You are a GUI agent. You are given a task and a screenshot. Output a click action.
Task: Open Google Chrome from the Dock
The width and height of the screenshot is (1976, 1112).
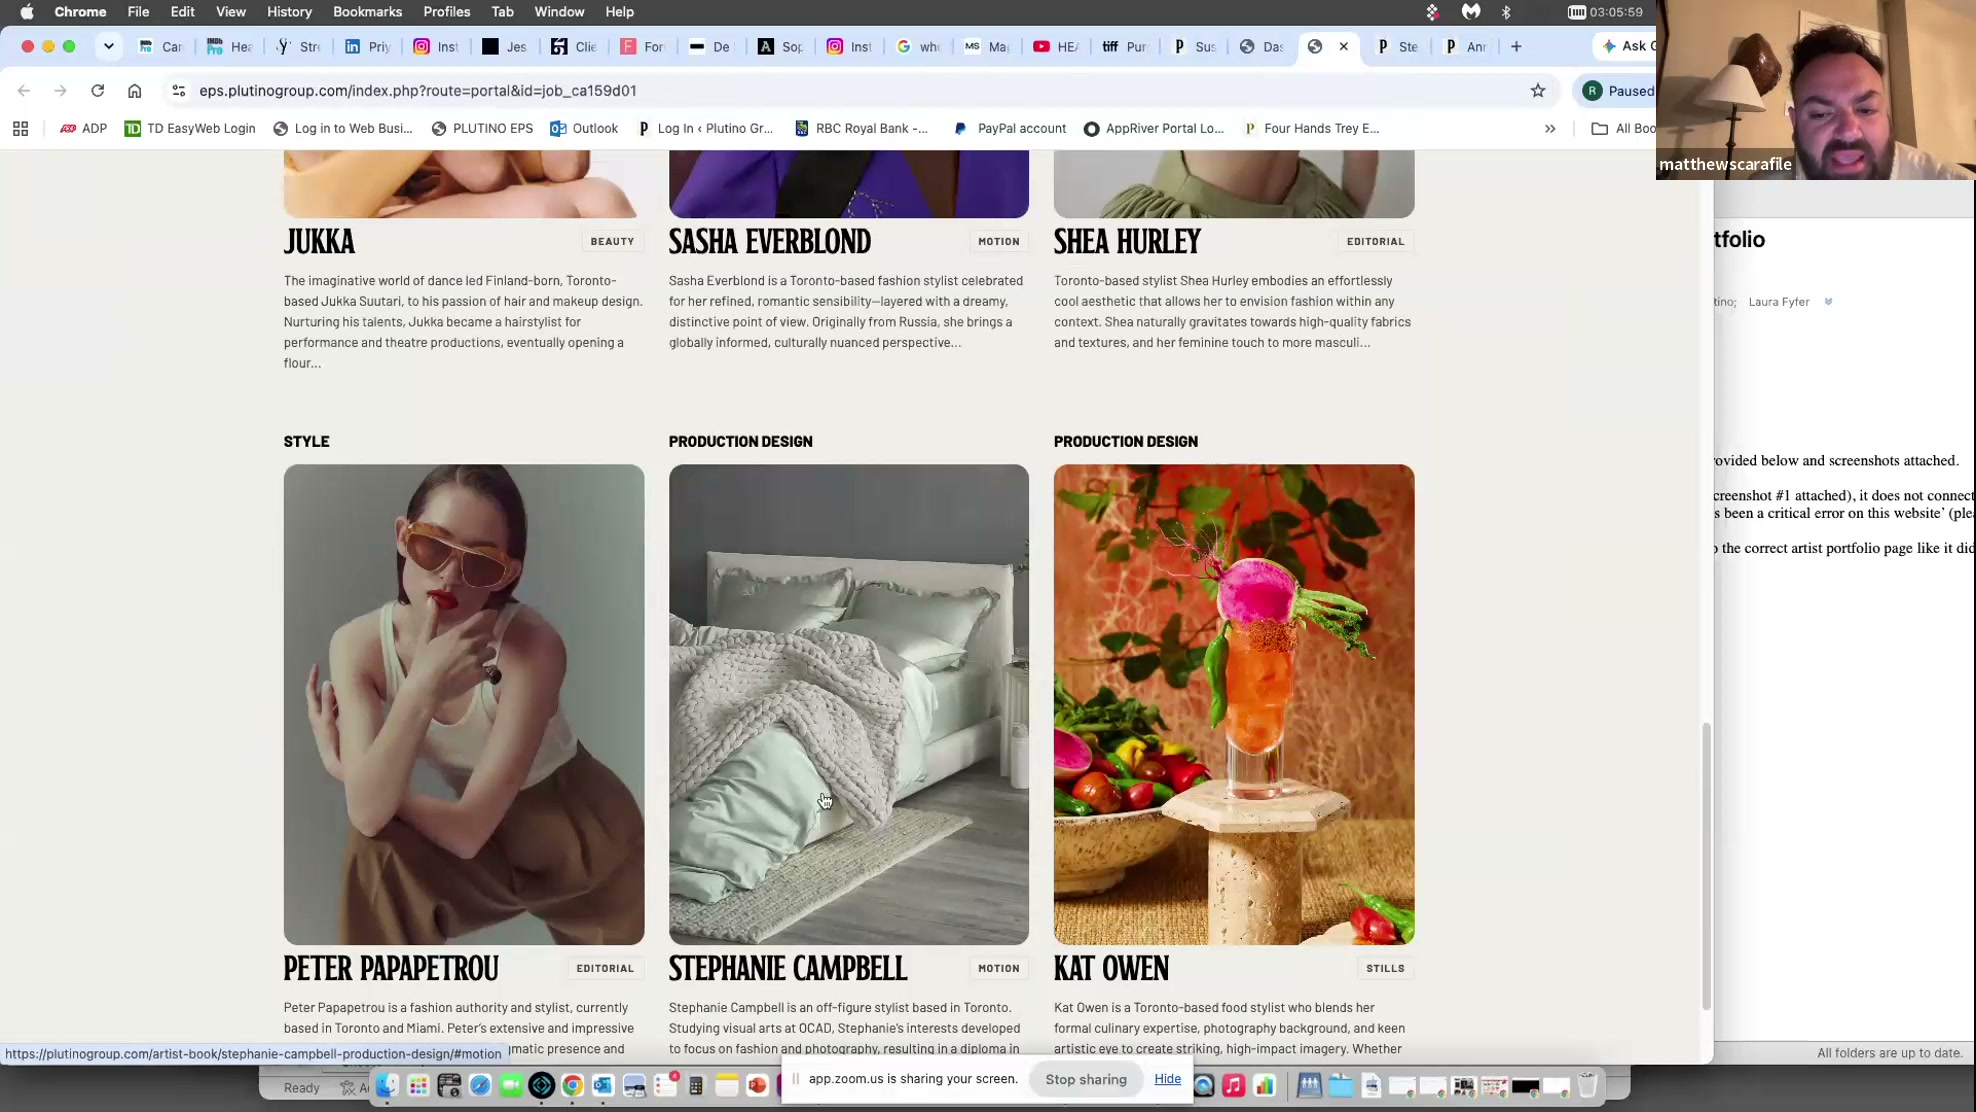[572, 1085]
